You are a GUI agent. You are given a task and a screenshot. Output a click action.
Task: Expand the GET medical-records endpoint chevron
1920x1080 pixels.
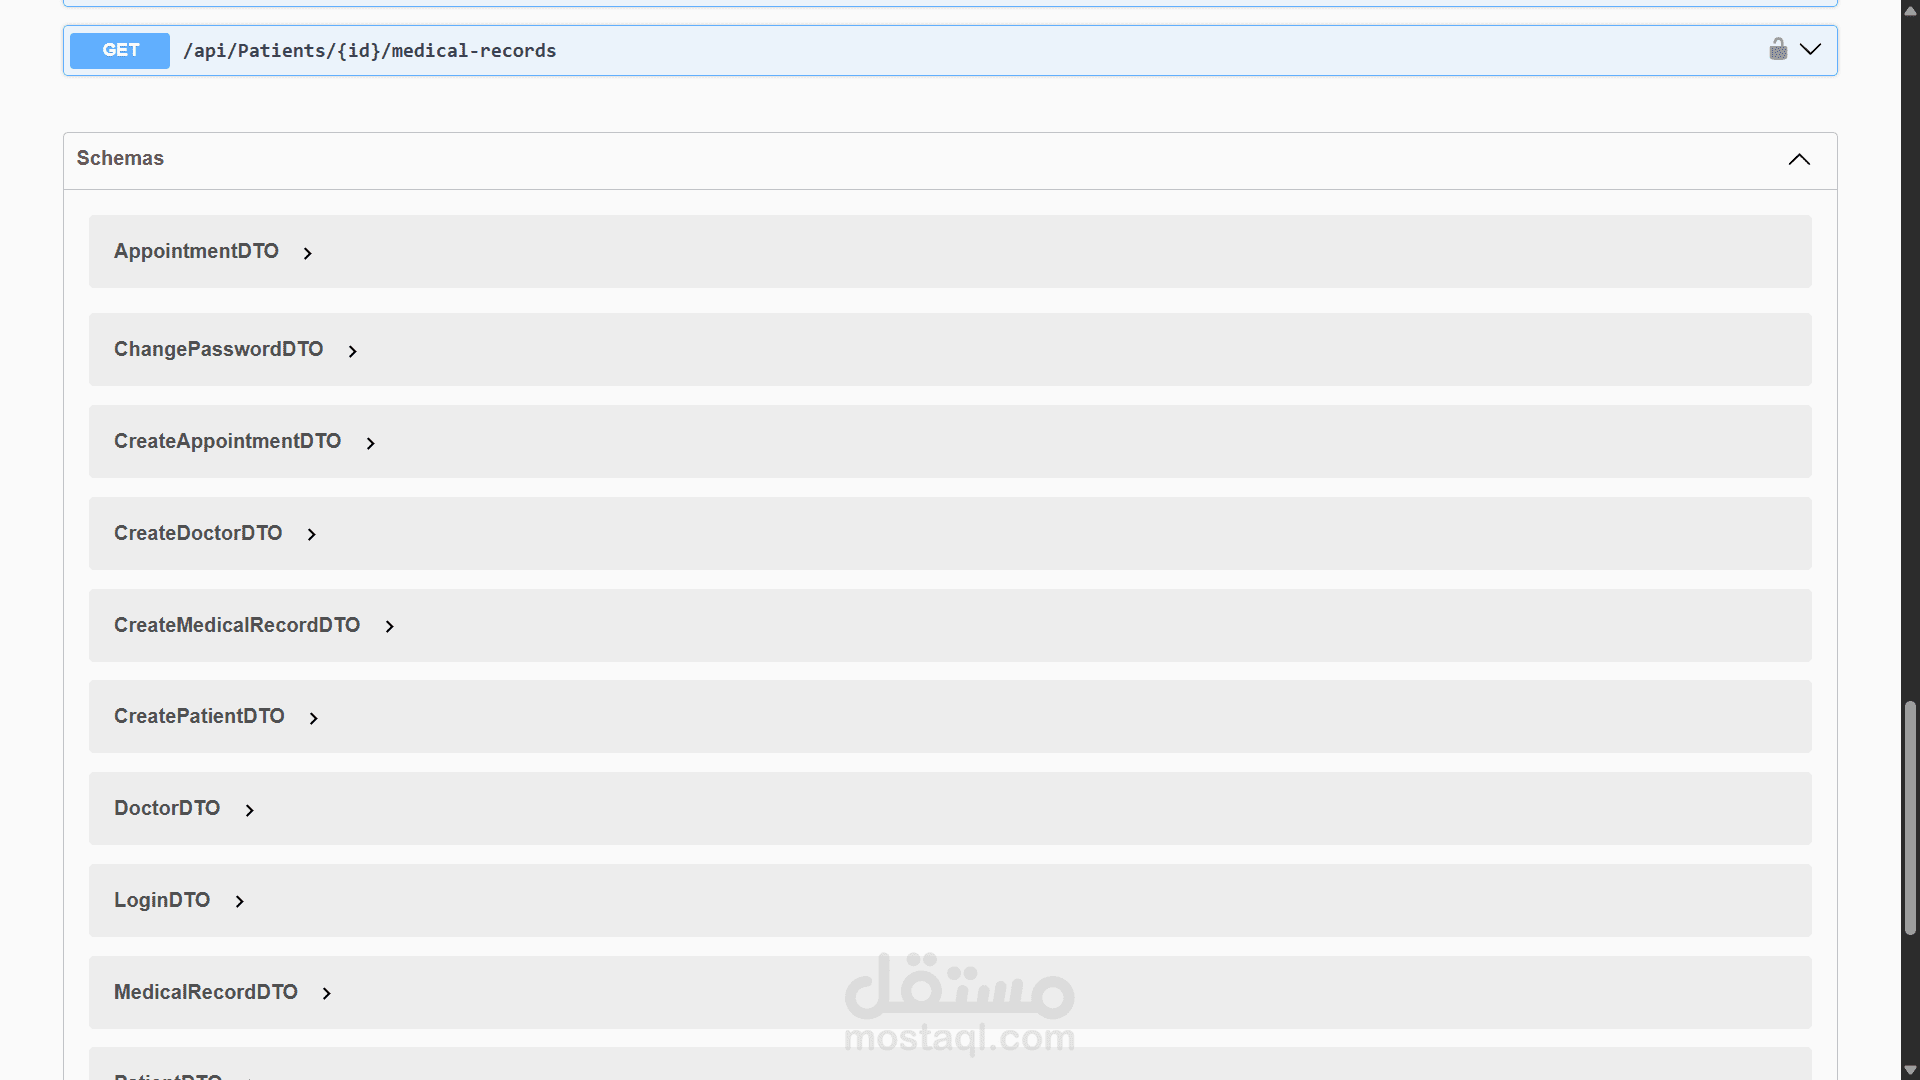[x=1810, y=50]
